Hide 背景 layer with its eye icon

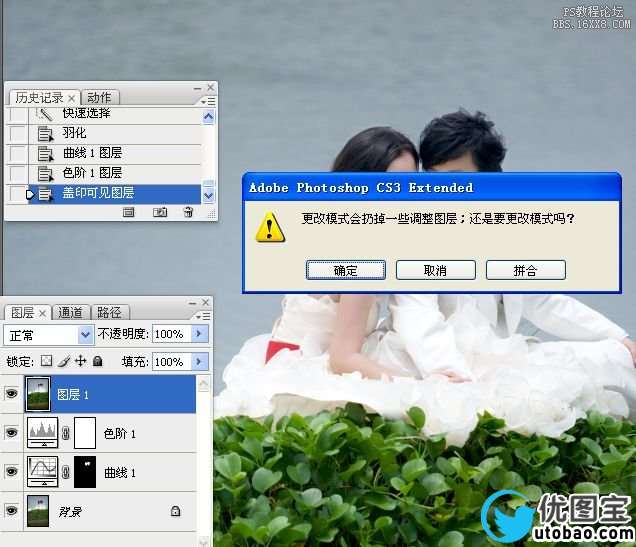tap(11, 511)
